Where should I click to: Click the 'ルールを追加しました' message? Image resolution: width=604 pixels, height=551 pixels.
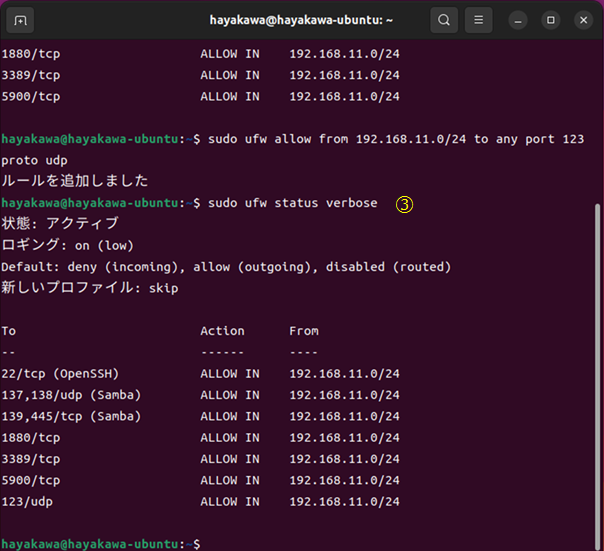(75, 181)
